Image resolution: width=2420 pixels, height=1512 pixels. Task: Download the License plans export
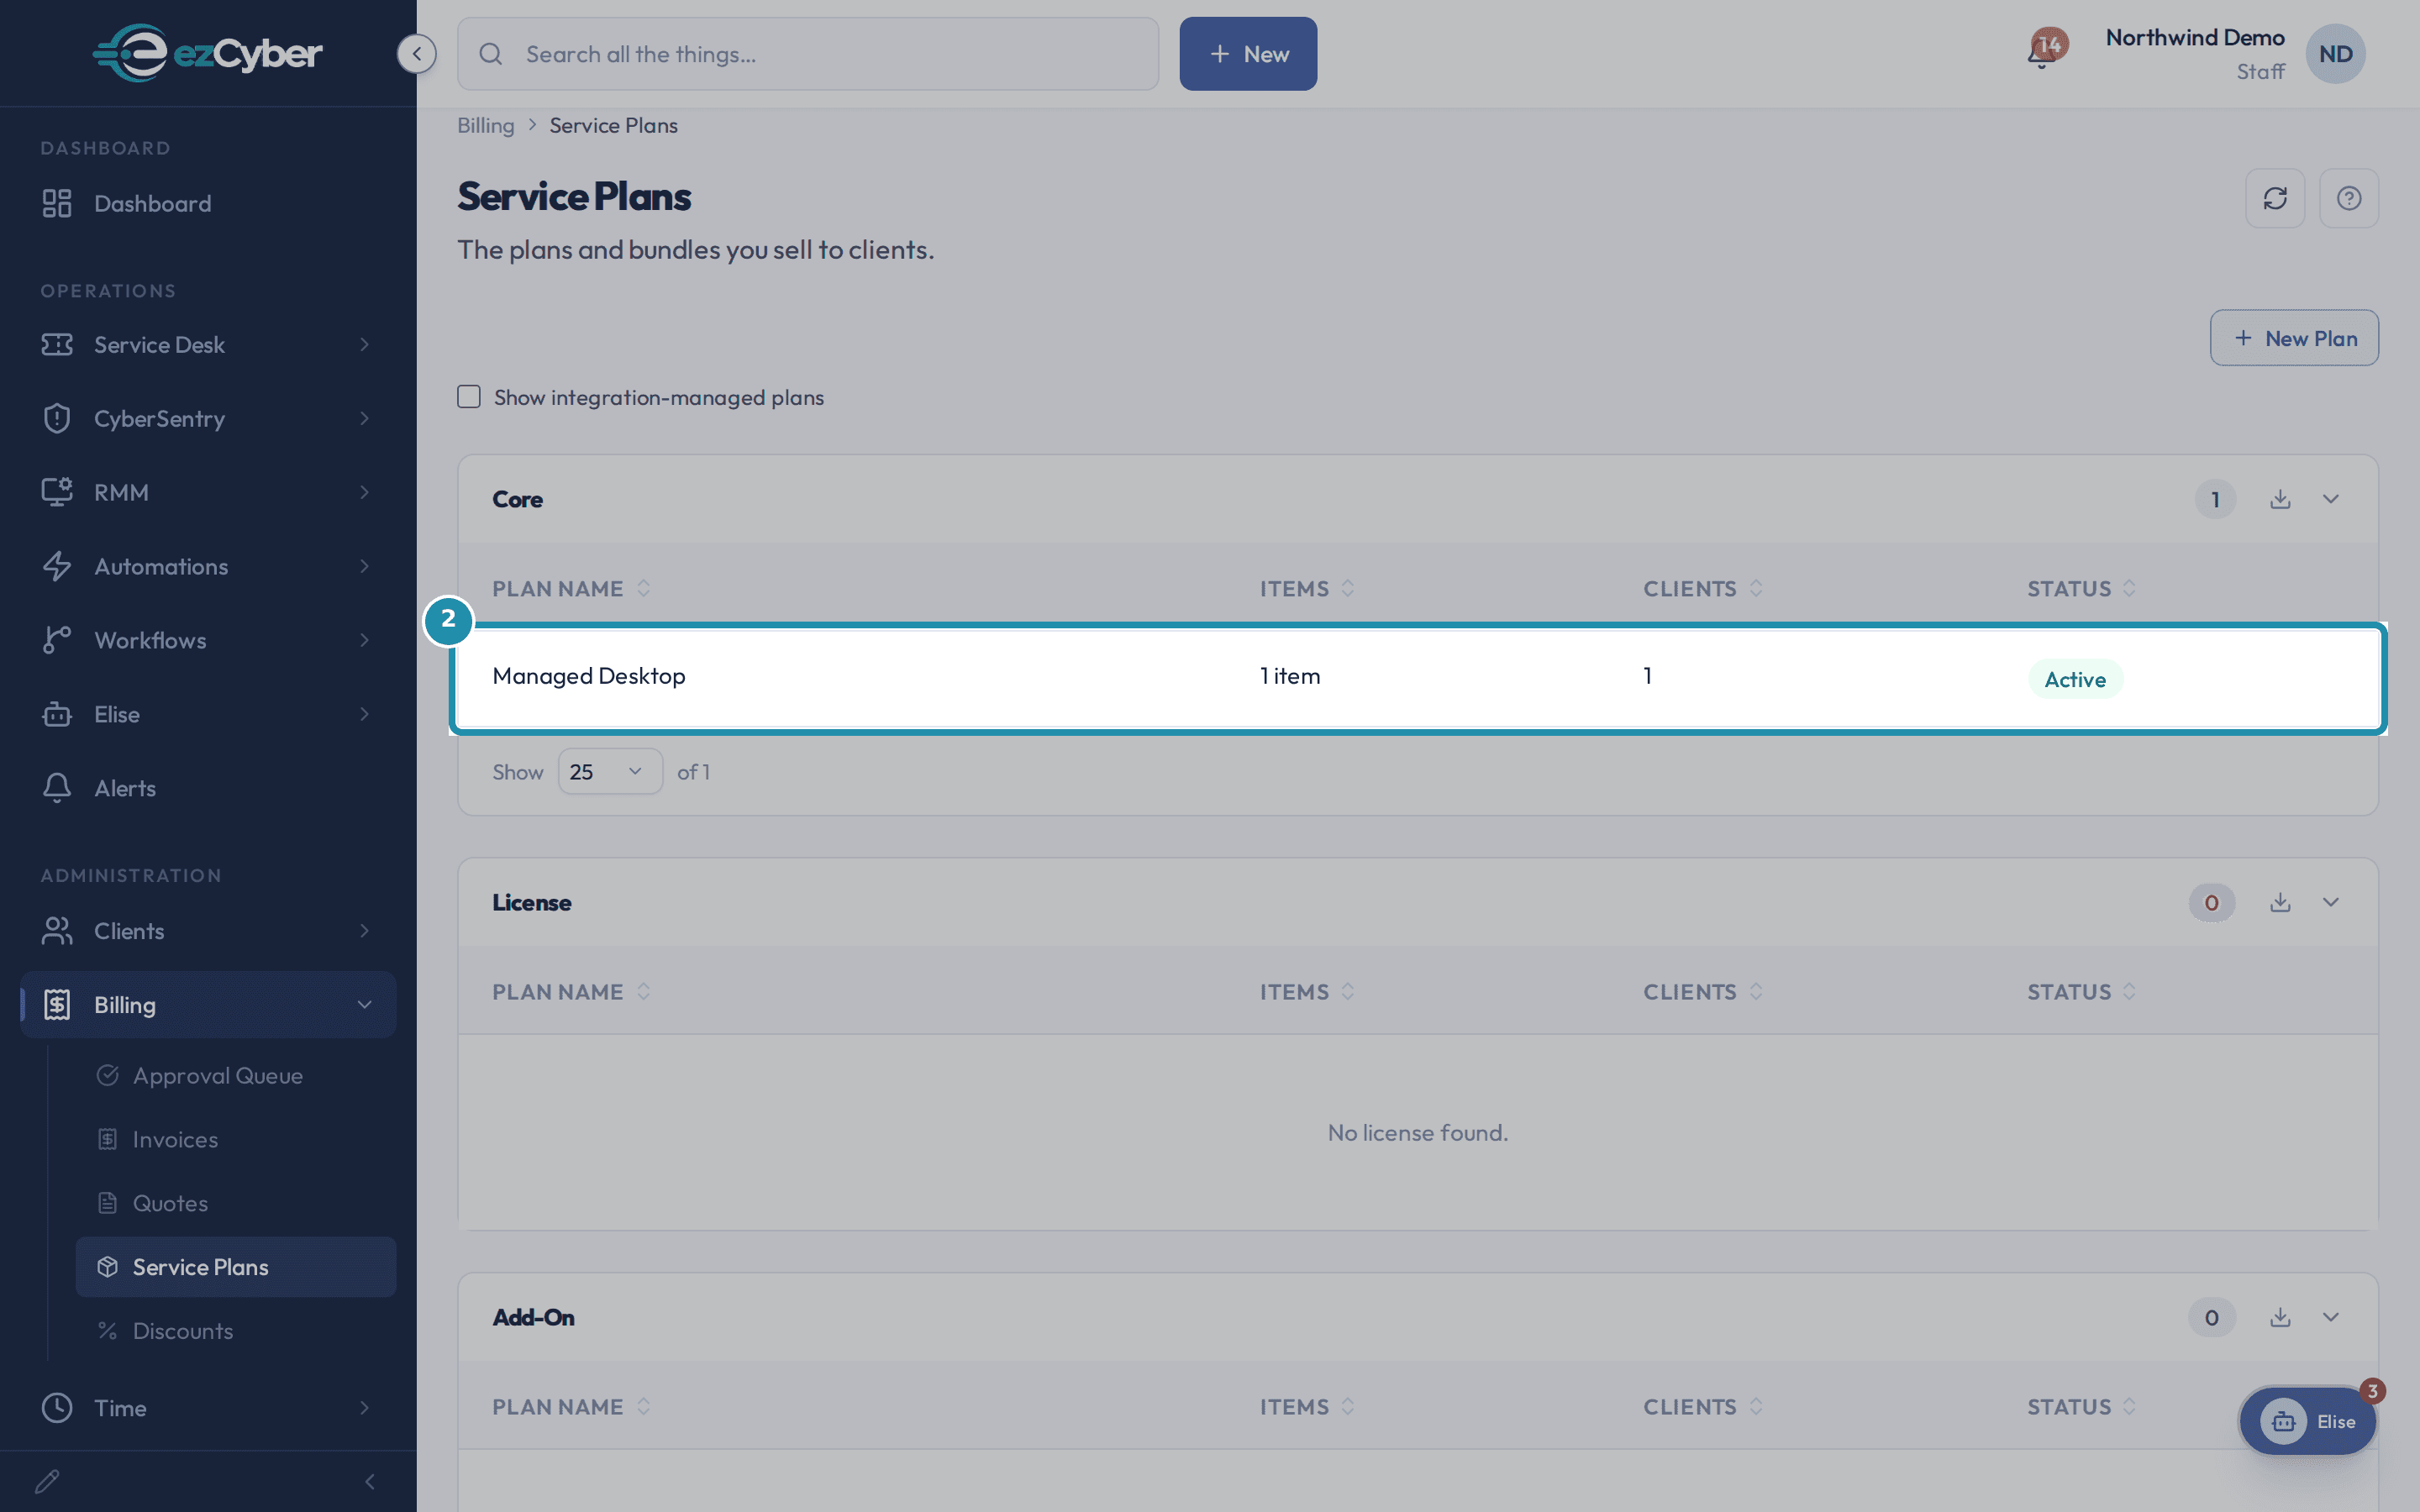pos(2280,902)
